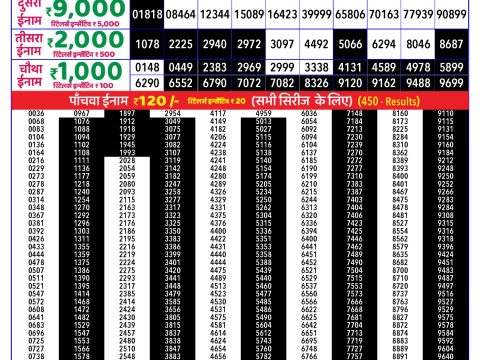Image resolution: width=480 pixels, height=360 pixels.
Task: Select fourth prize number 2969
Action: (249, 67)
